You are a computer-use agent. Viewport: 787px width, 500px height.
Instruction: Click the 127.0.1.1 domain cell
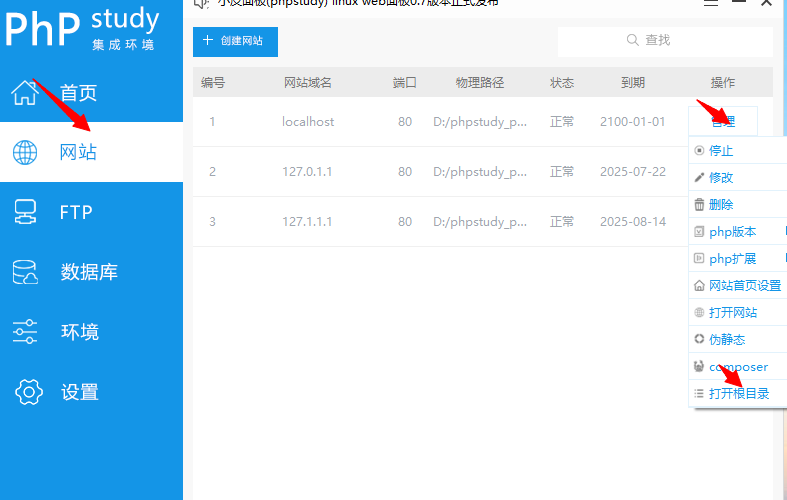(x=307, y=172)
